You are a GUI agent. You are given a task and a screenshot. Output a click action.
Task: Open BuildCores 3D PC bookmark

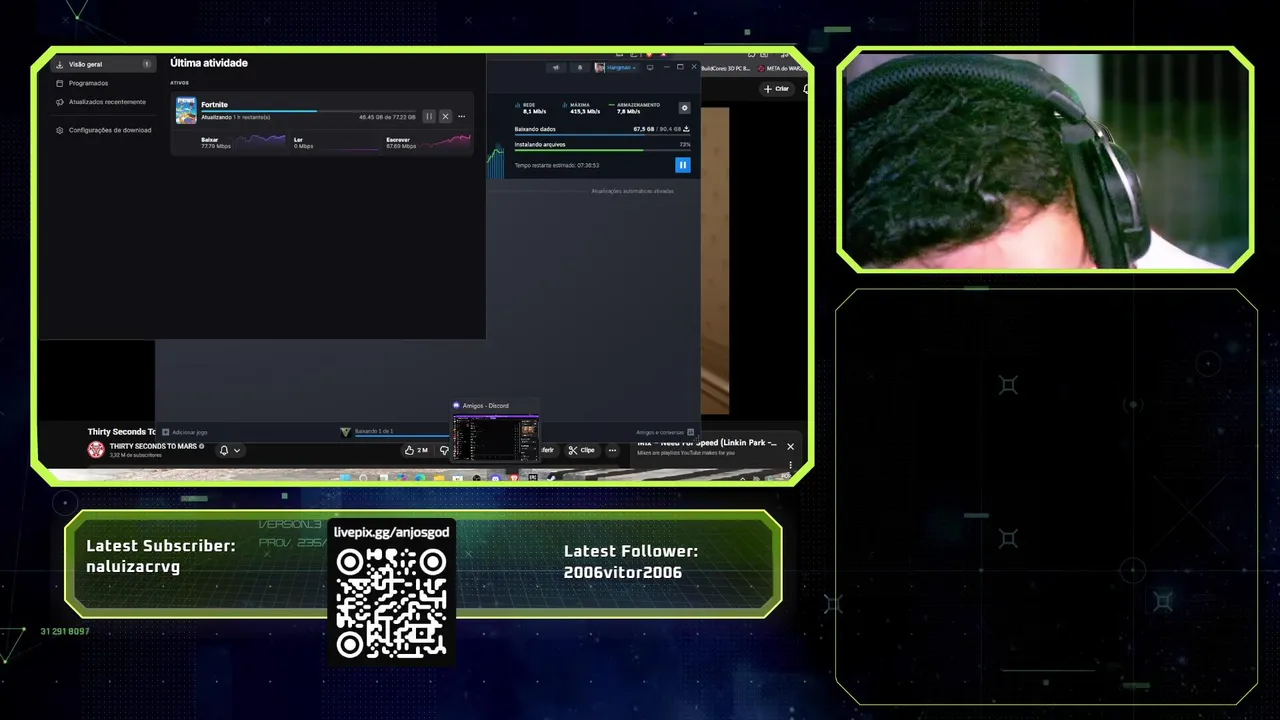click(725, 68)
